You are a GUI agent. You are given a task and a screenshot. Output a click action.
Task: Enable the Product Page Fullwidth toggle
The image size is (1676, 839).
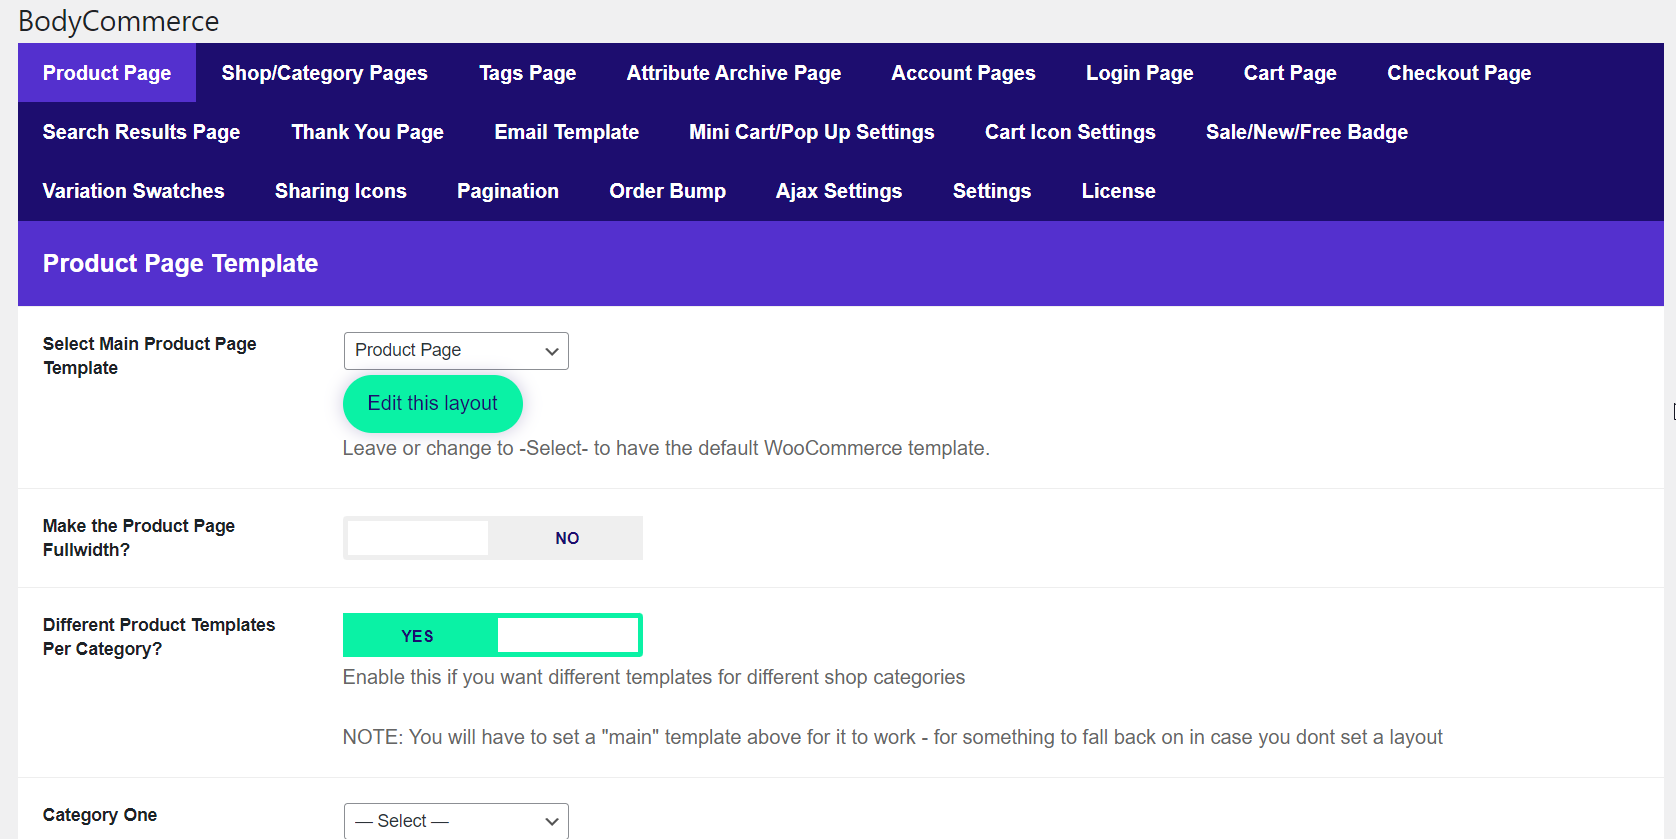coord(492,538)
